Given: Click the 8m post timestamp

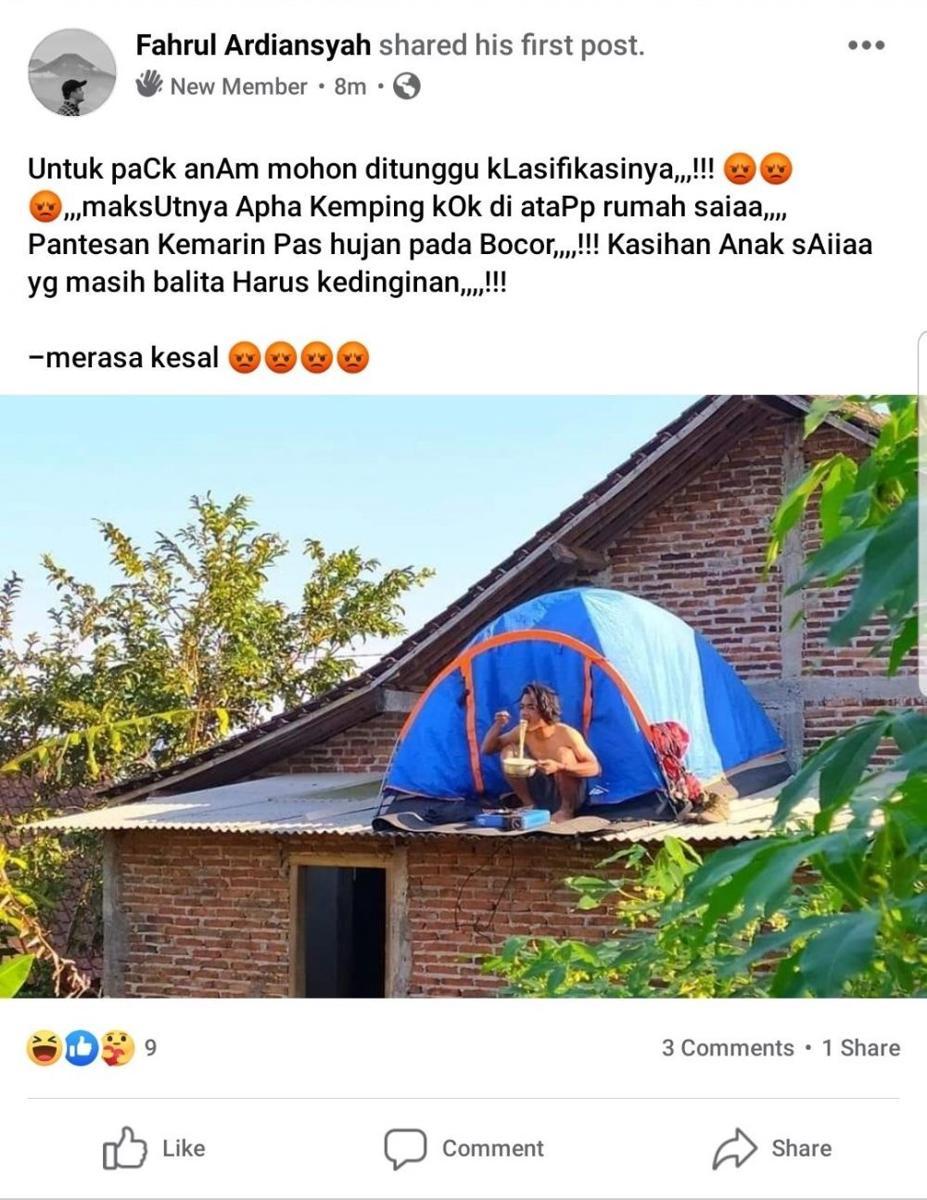Looking at the screenshot, I should click(350, 87).
